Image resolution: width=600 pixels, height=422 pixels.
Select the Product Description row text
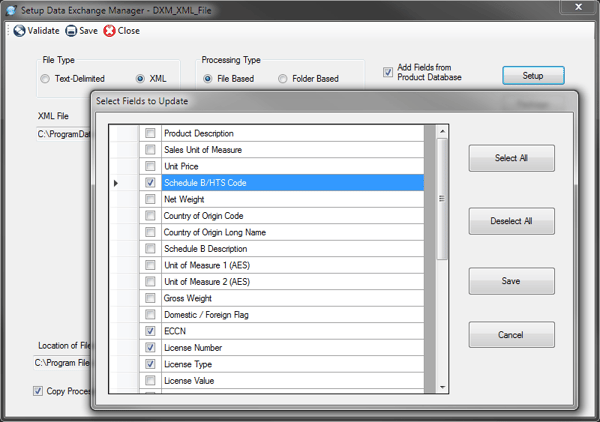[199, 134]
